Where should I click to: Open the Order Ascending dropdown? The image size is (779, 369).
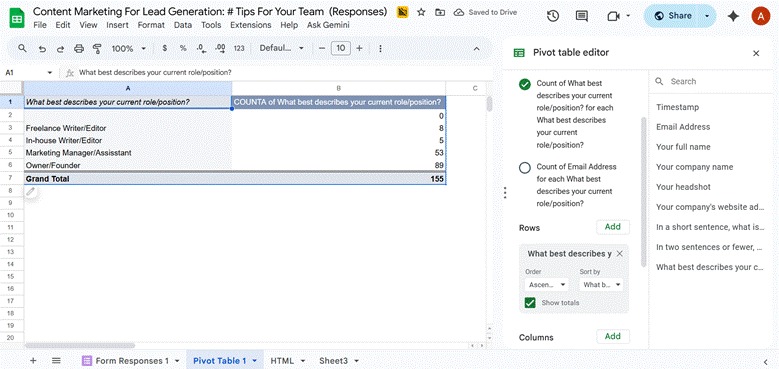(547, 285)
